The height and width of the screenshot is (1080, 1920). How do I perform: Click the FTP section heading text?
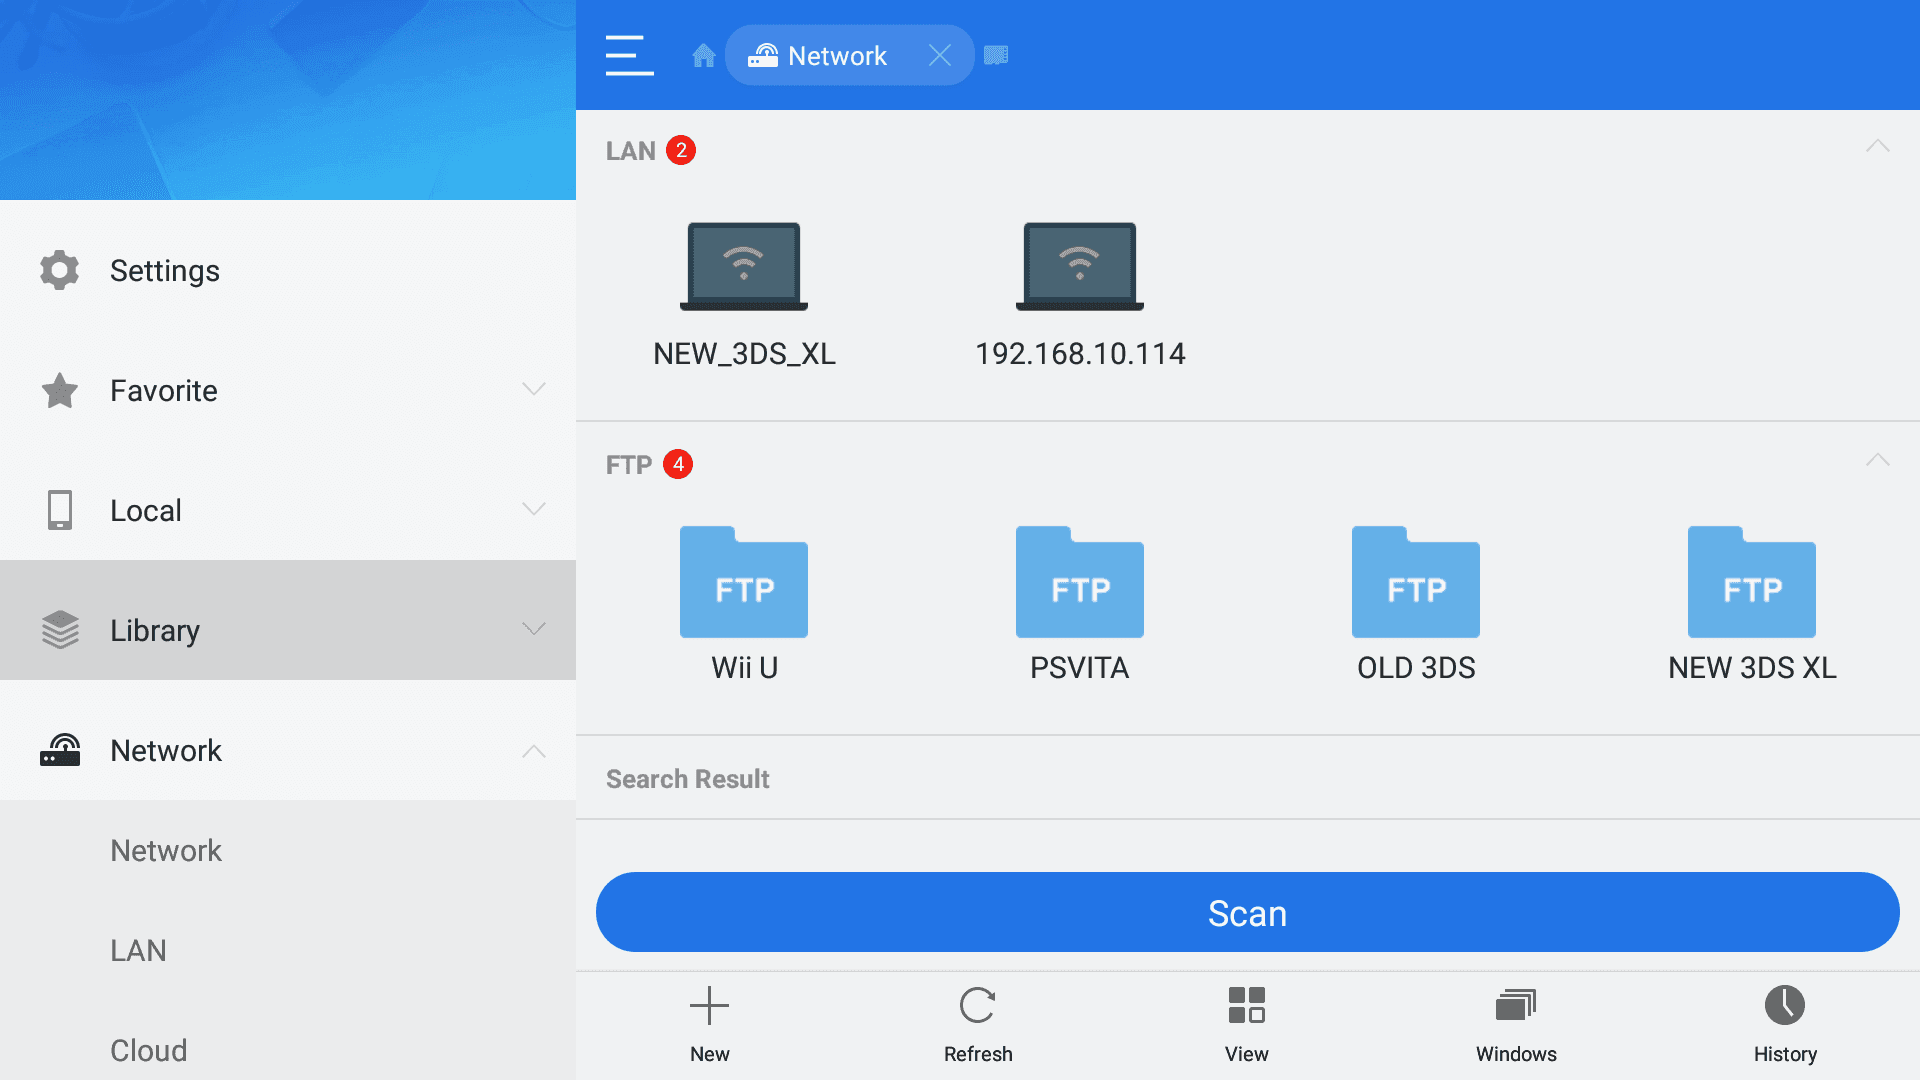629,465
